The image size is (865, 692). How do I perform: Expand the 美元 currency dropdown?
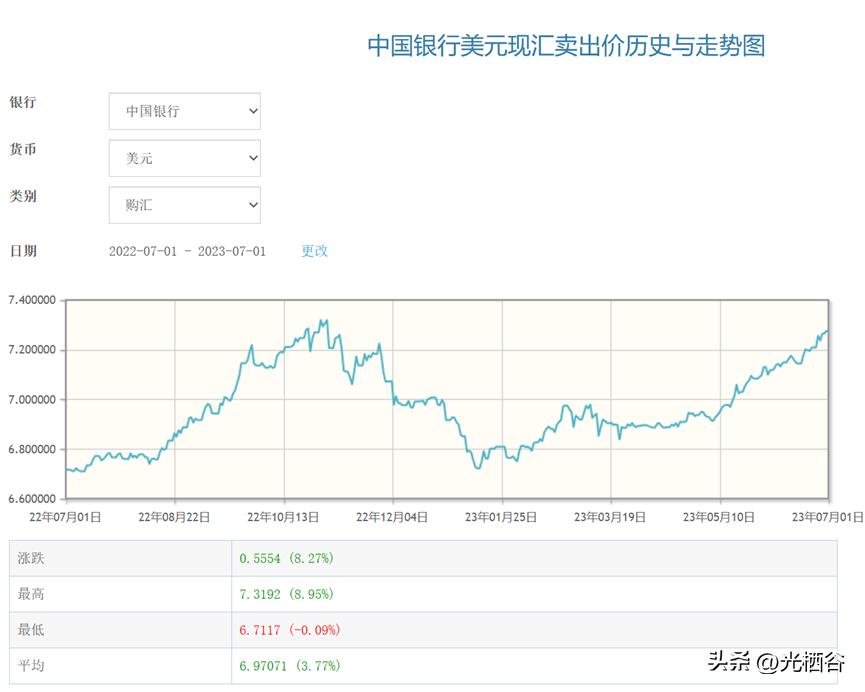[184, 158]
